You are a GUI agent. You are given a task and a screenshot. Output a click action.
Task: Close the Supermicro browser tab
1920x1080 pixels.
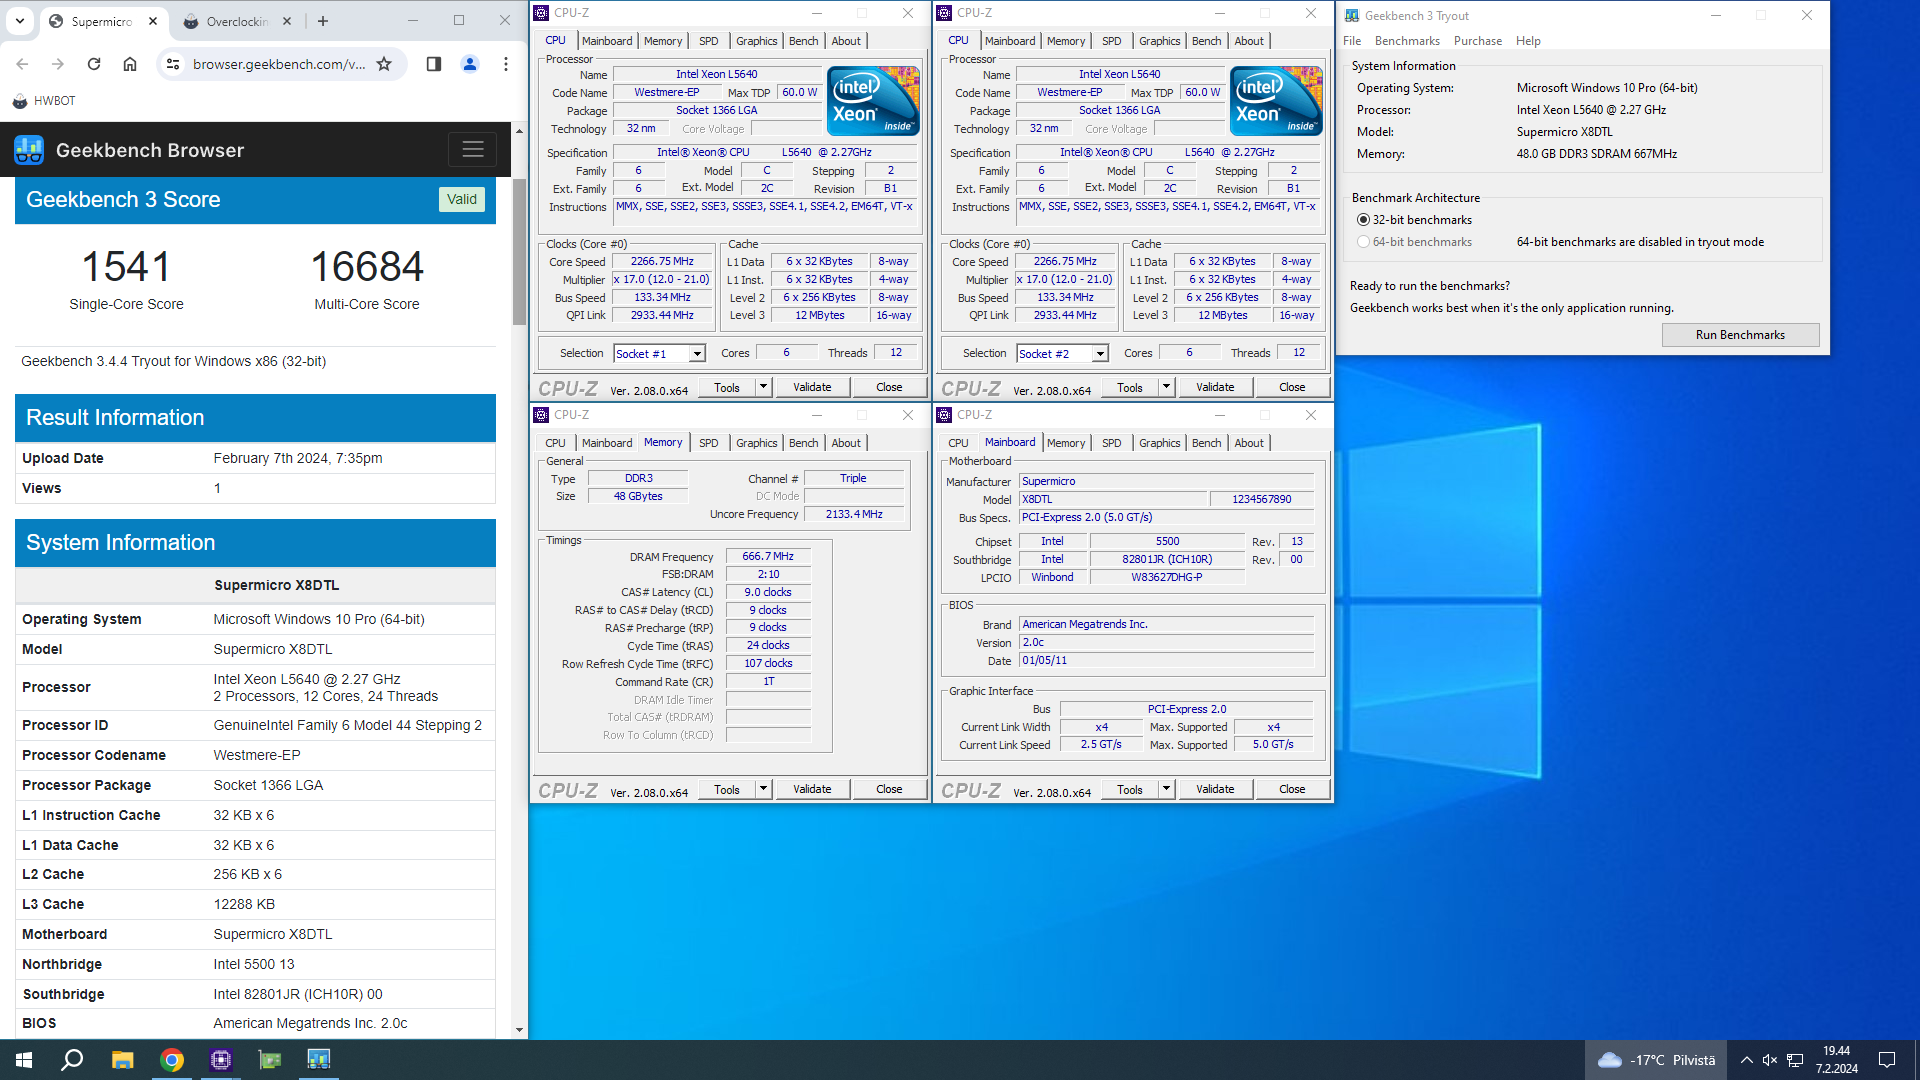tap(153, 21)
